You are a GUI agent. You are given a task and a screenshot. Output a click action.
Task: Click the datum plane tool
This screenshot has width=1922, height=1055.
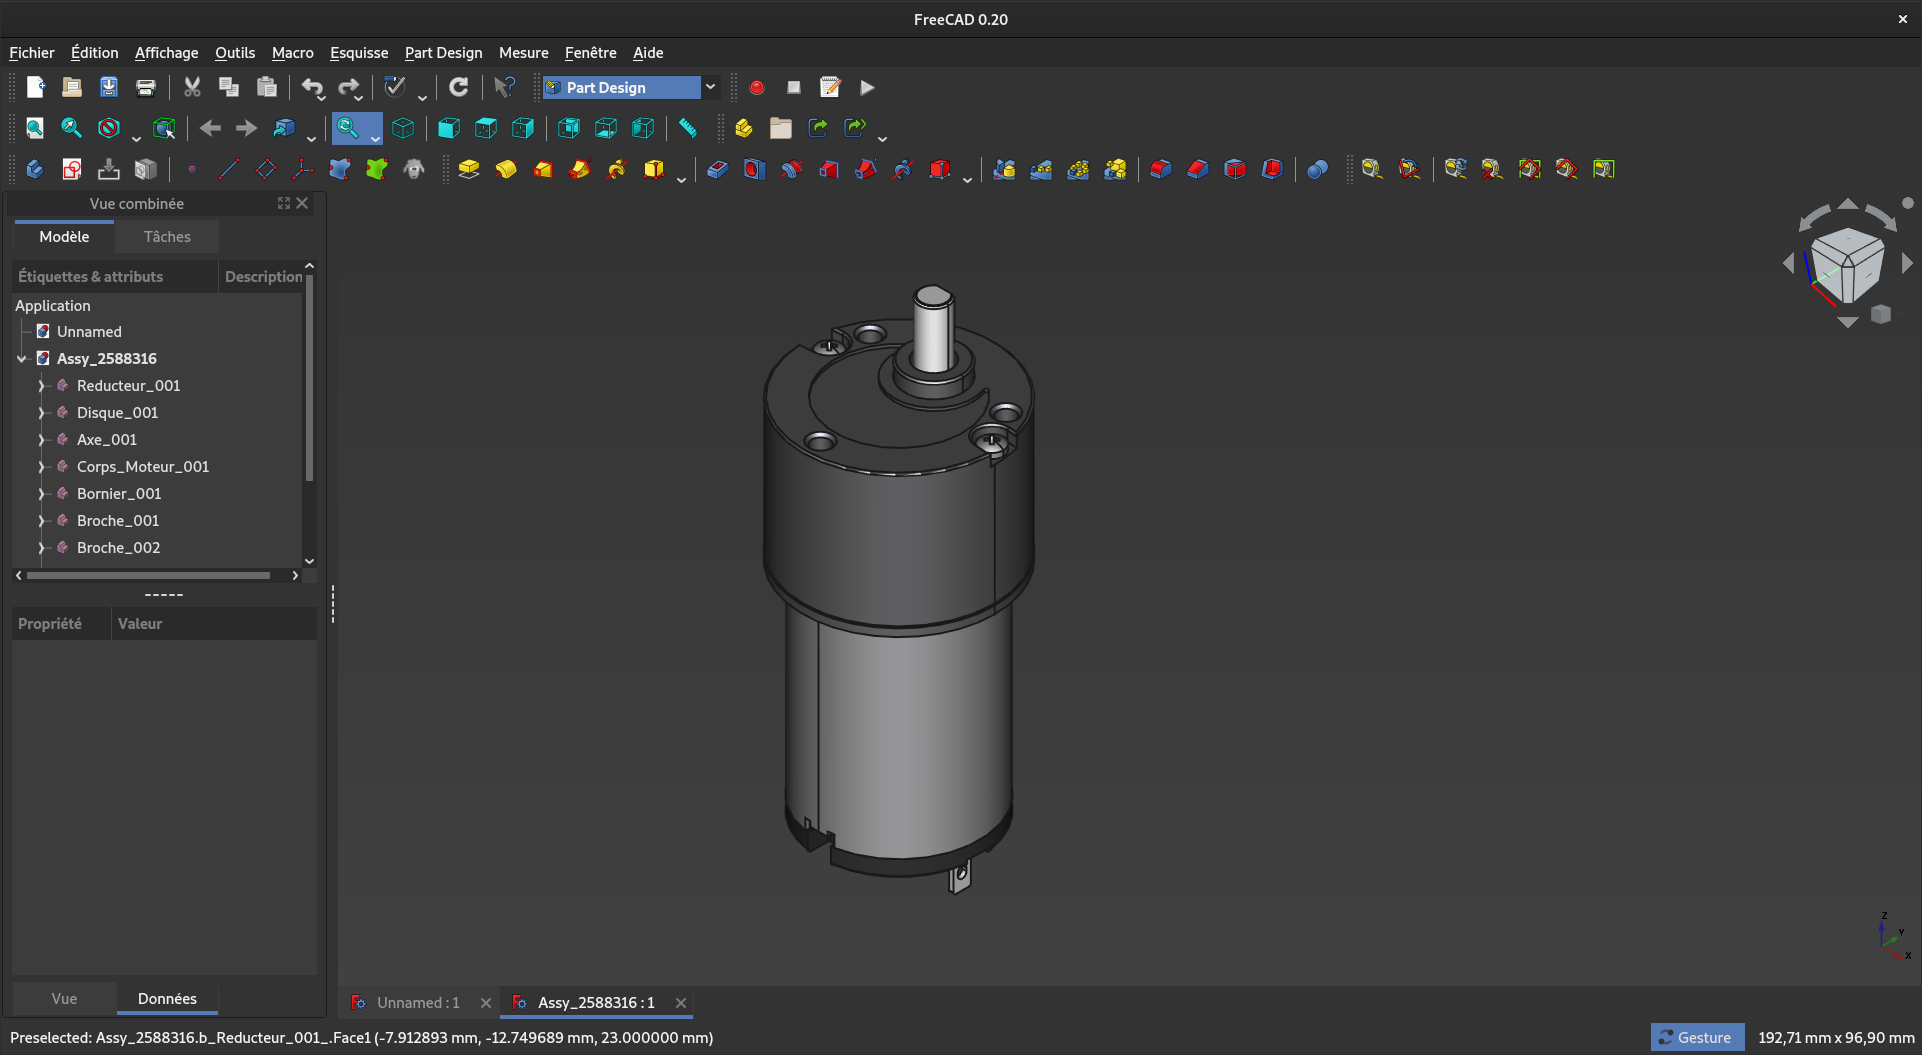coord(266,169)
